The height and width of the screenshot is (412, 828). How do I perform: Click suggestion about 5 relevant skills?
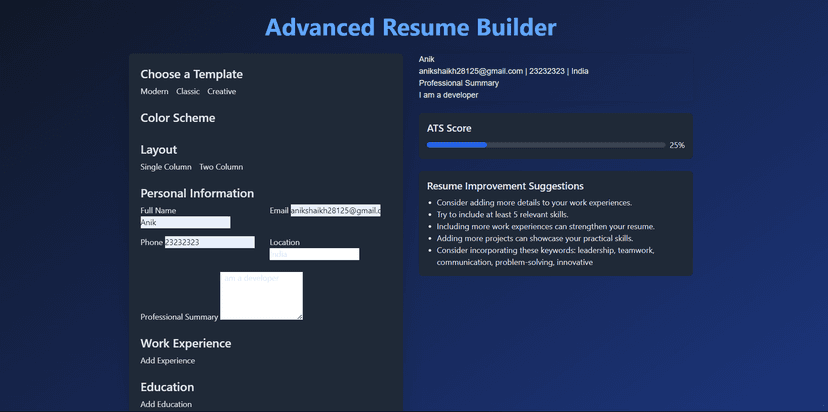coord(502,214)
